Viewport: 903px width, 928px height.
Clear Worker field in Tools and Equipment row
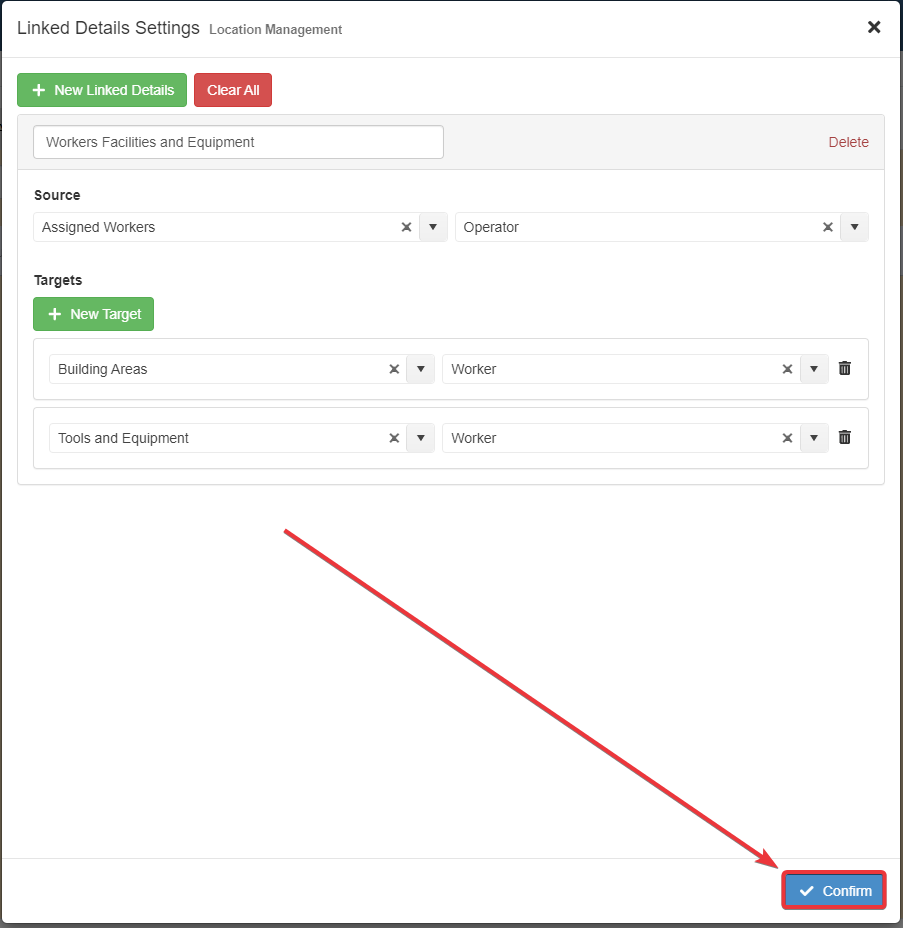[x=787, y=438]
